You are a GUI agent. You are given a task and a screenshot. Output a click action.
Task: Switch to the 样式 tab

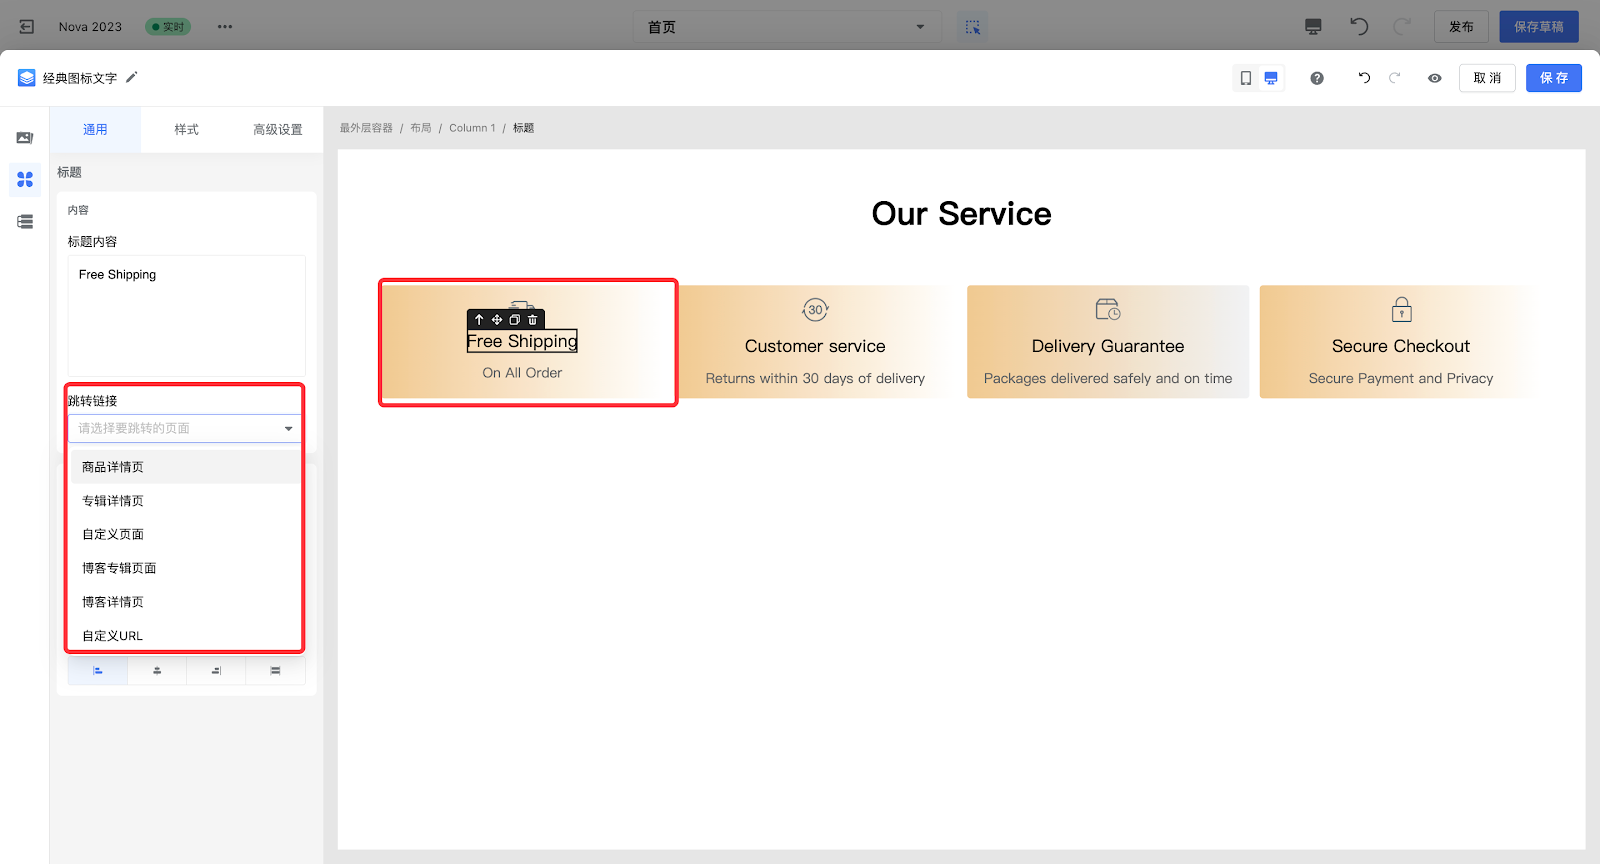pyautogui.click(x=186, y=130)
